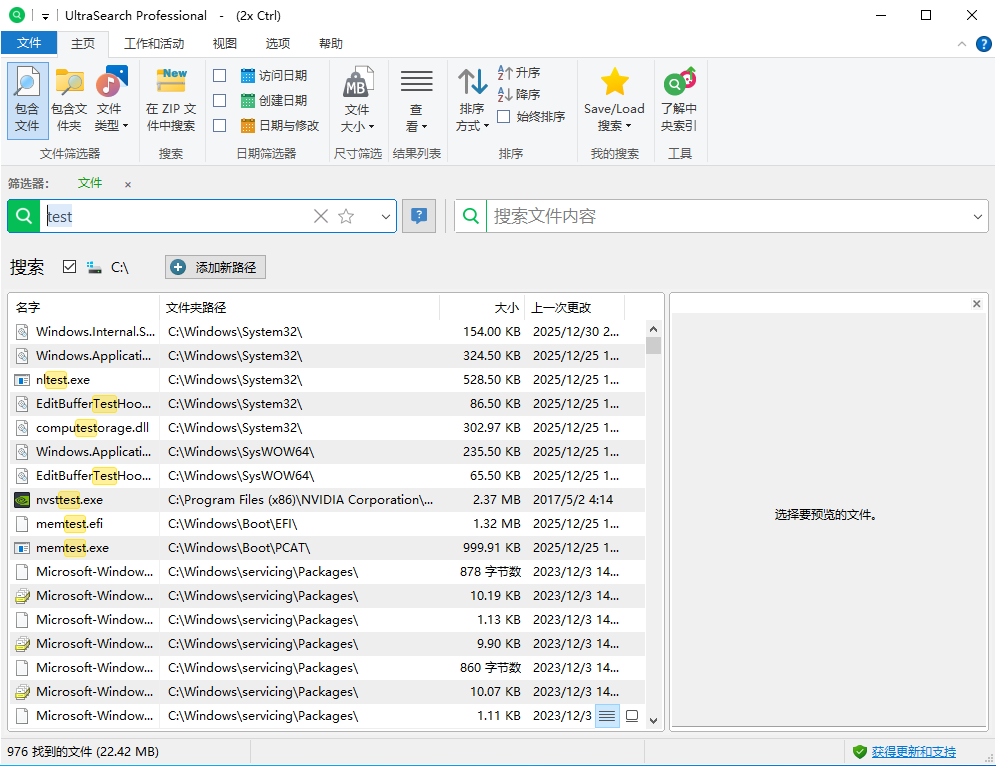Clear the search text with the X icon

coord(321,217)
